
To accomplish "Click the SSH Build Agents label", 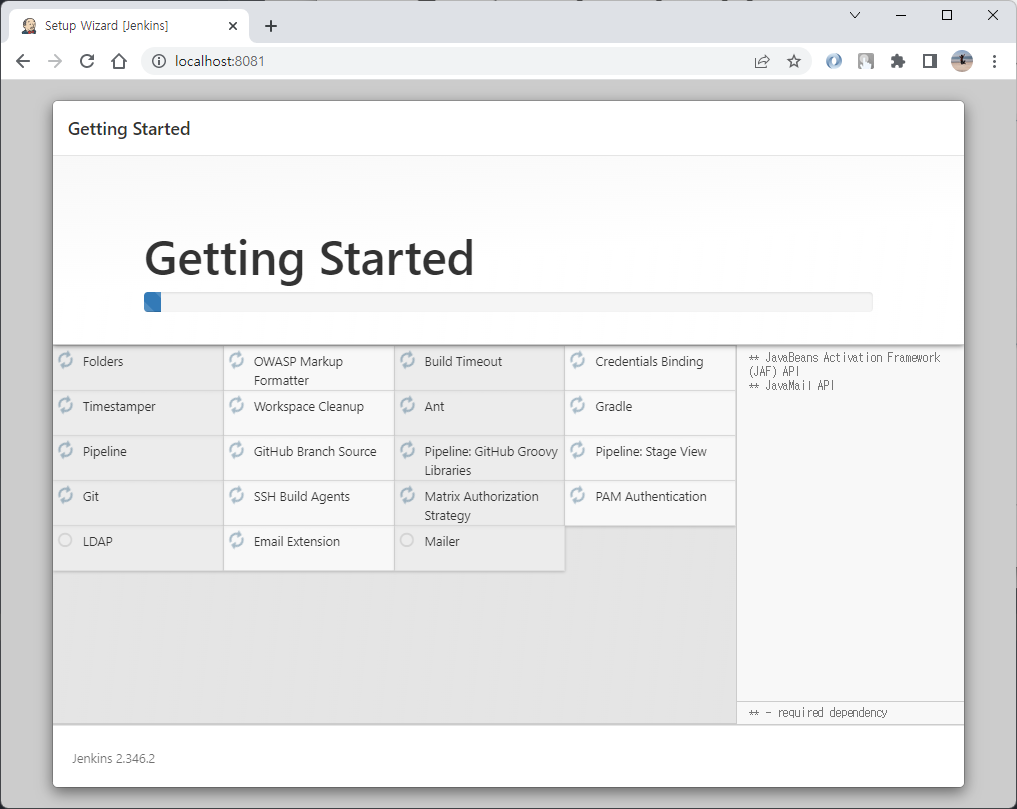I will 302,496.
